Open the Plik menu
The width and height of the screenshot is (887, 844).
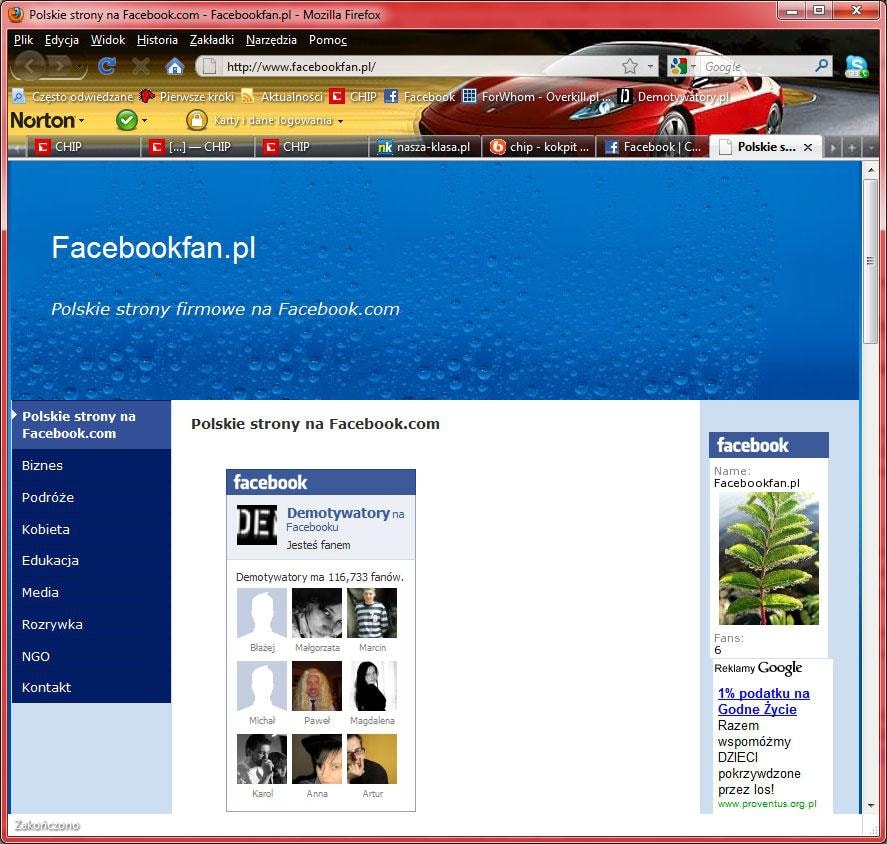[x=23, y=40]
